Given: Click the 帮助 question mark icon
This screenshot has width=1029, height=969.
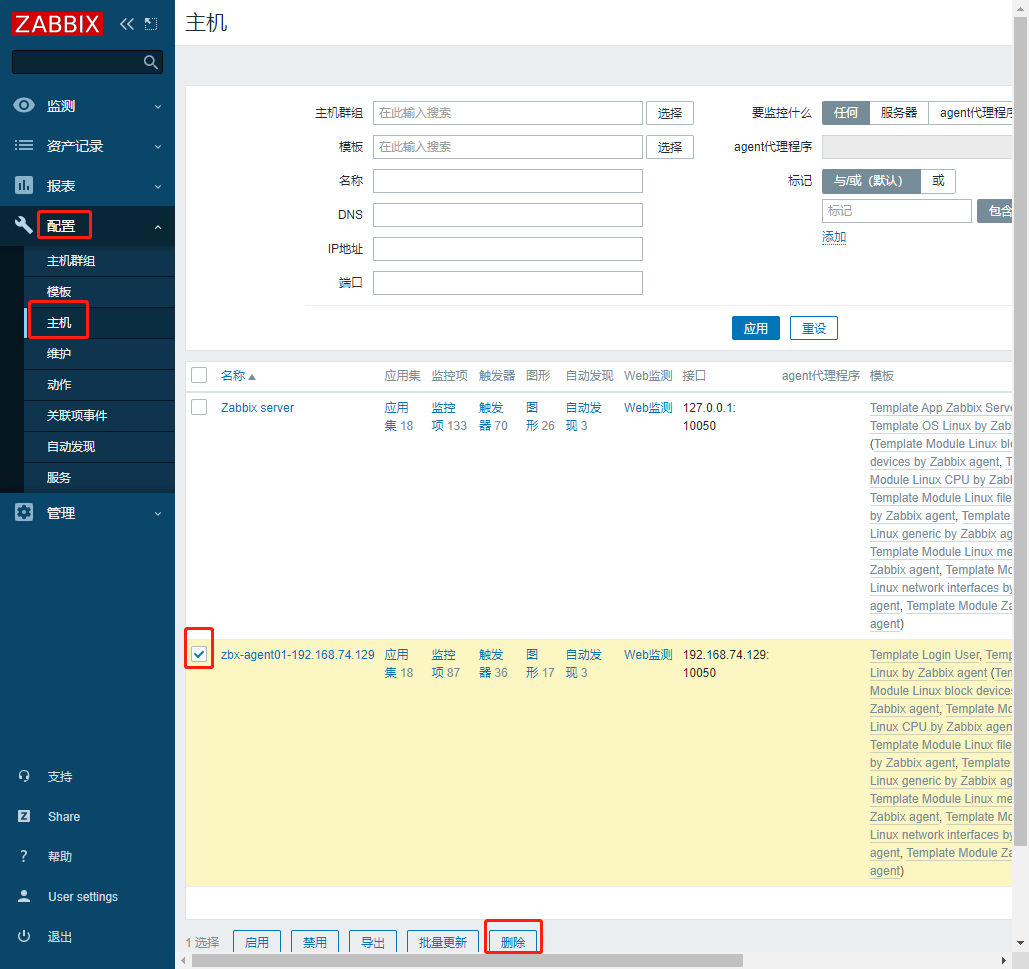Looking at the screenshot, I should click(x=24, y=857).
